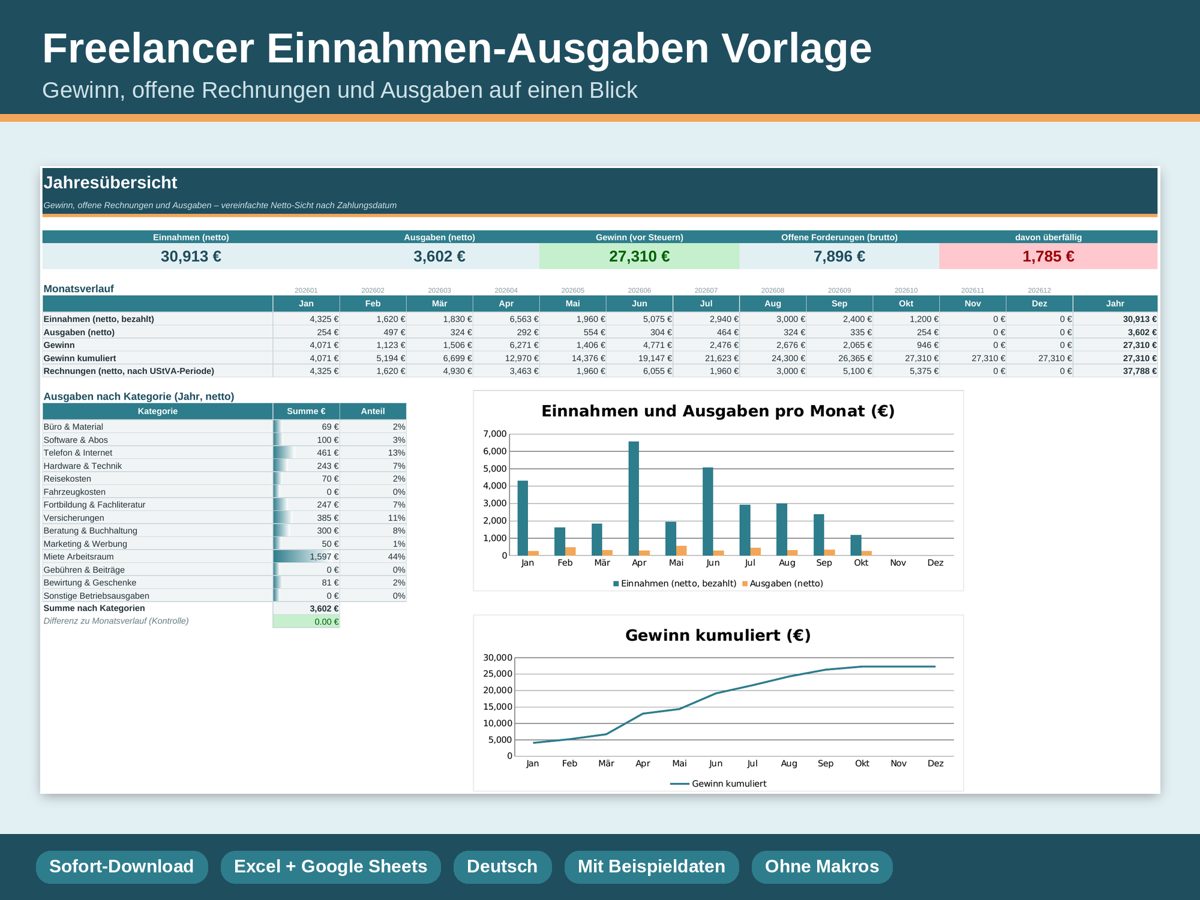The image size is (1200, 900).
Task: Select the Gewinn kumuliert (€) line chart title
Action: tap(718, 635)
